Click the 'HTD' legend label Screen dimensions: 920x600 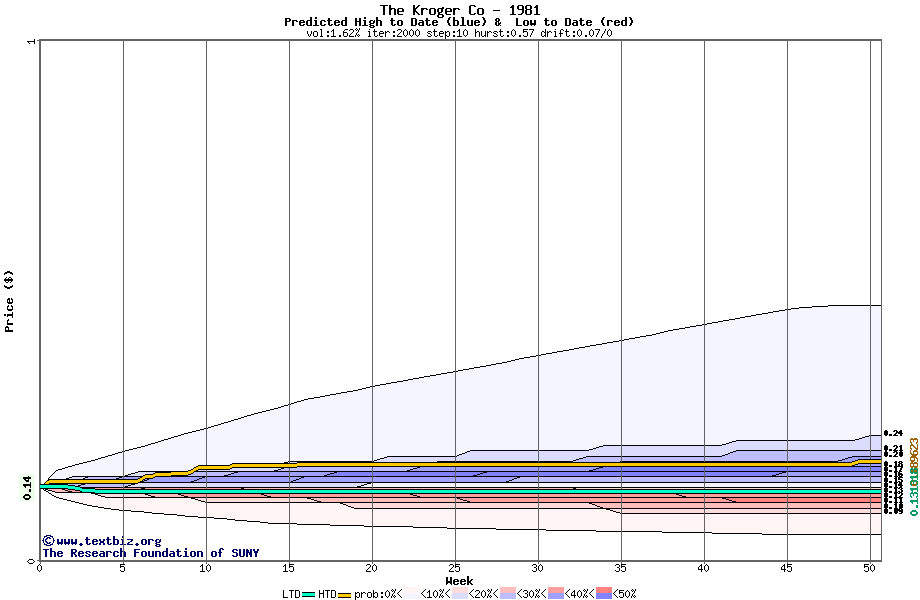point(327,594)
